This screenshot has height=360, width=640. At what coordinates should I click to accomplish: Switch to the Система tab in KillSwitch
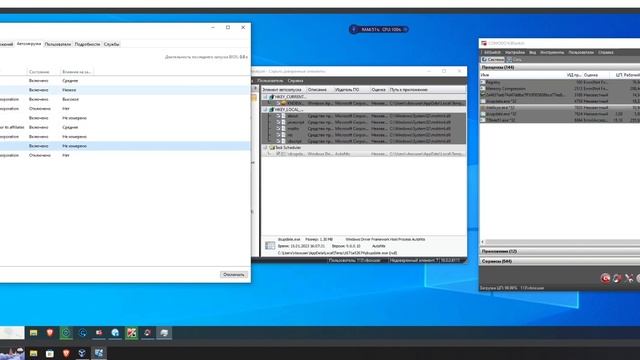pos(493,60)
